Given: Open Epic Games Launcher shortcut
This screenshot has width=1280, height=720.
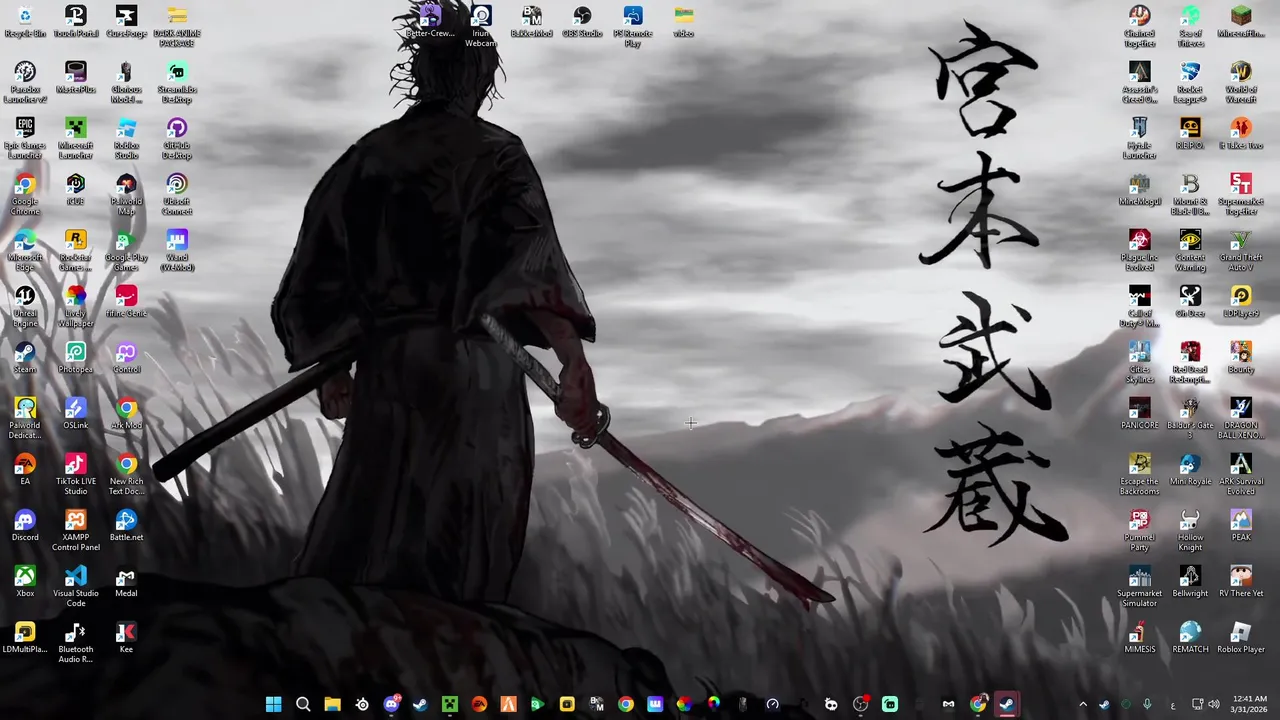Looking at the screenshot, I should [25, 139].
